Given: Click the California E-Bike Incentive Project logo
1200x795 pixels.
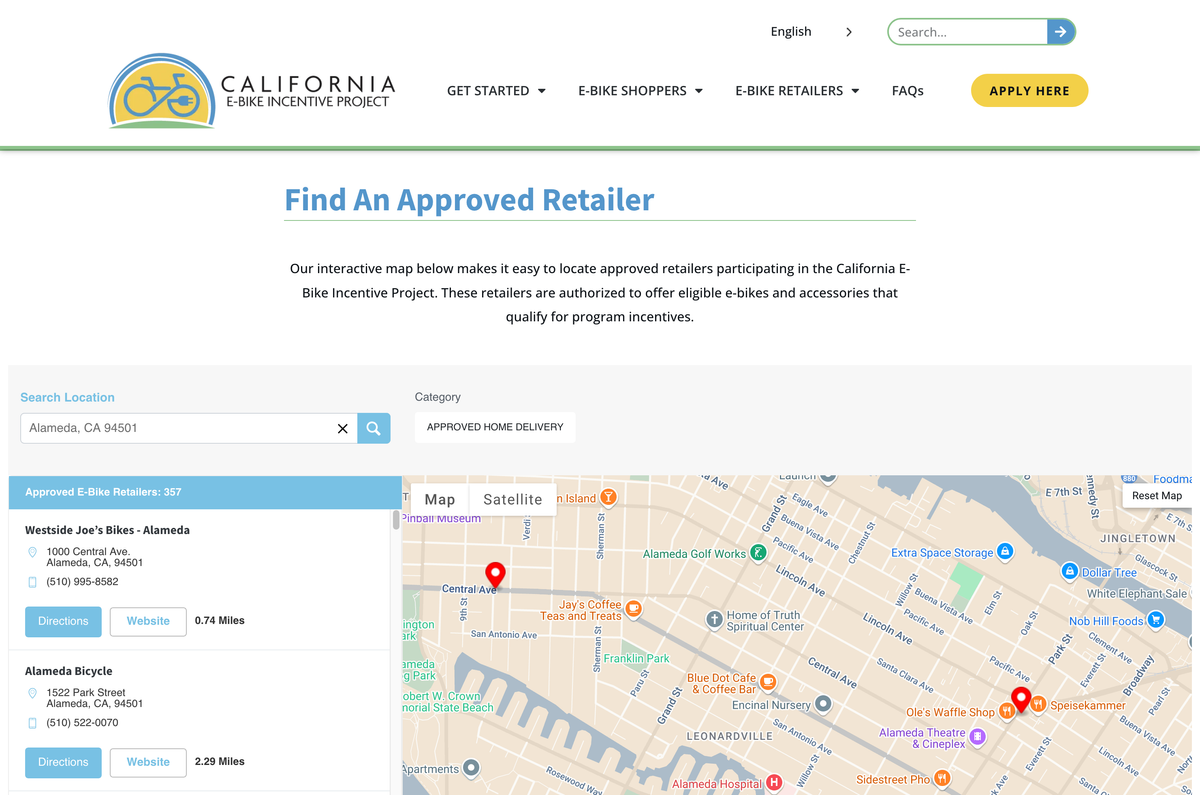Looking at the screenshot, I should click(x=252, y=91).
